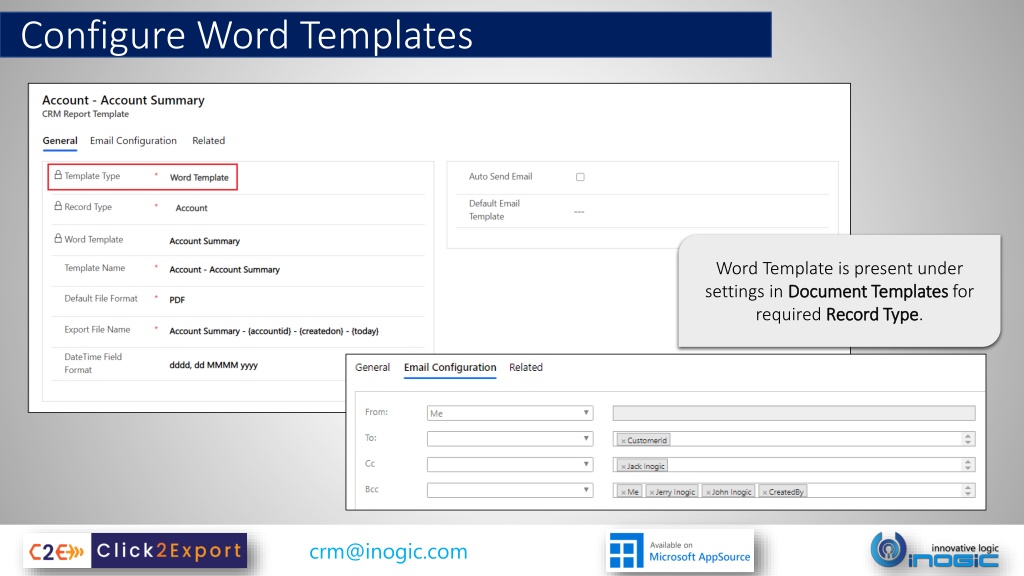Click the crm@inogic.com email link
This screenshot has width=1024, height=576.
coord(389,551)
